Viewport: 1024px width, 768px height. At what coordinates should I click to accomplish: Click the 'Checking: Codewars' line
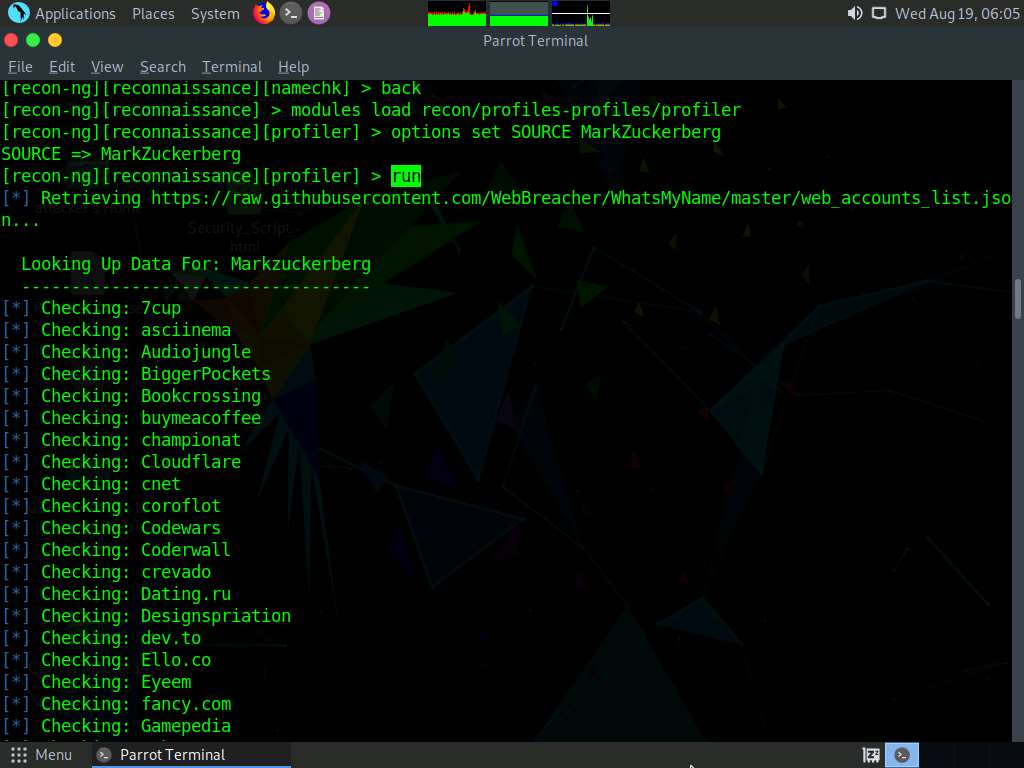112,528
